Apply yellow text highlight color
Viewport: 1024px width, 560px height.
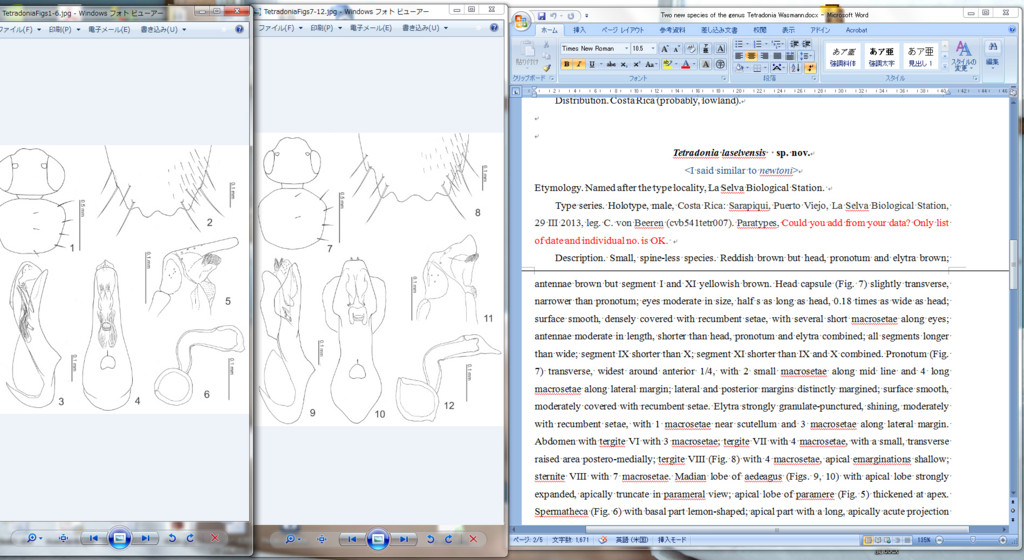pyautogui.click(x=667, y=64)
